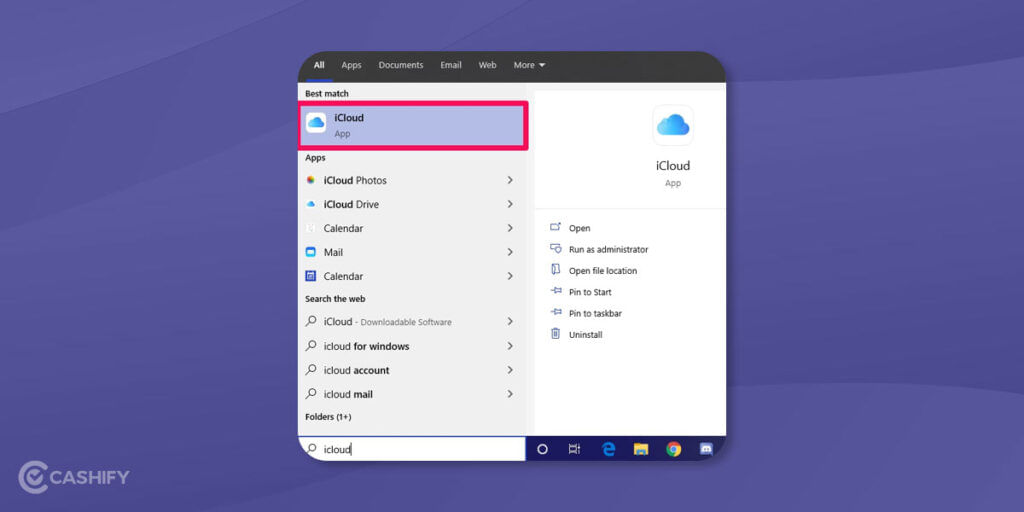Viewport: 1024px width, 512px height.
Task: Click magnifier icon beside icloud for windows
Action: [312, 345]
